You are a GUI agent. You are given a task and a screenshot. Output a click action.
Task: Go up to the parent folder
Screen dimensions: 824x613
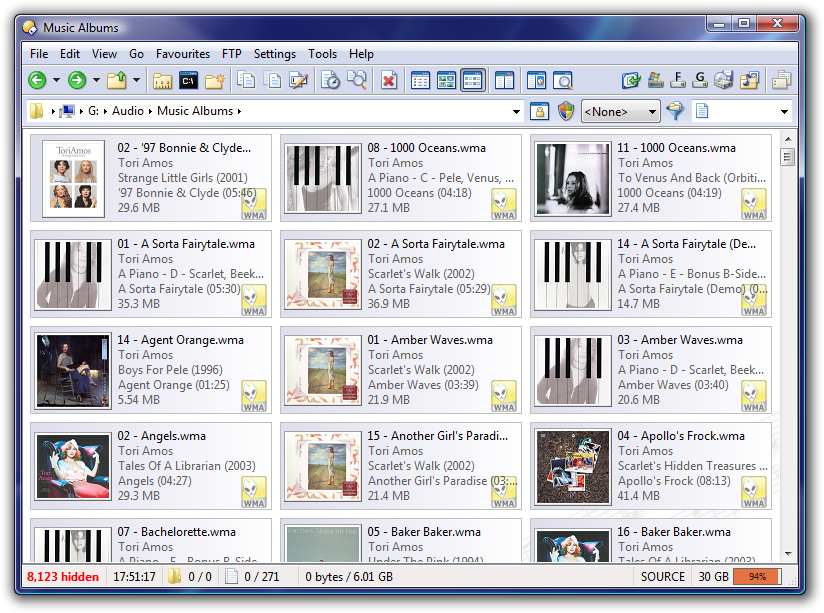pyautogui.click(x=117, y=80)
